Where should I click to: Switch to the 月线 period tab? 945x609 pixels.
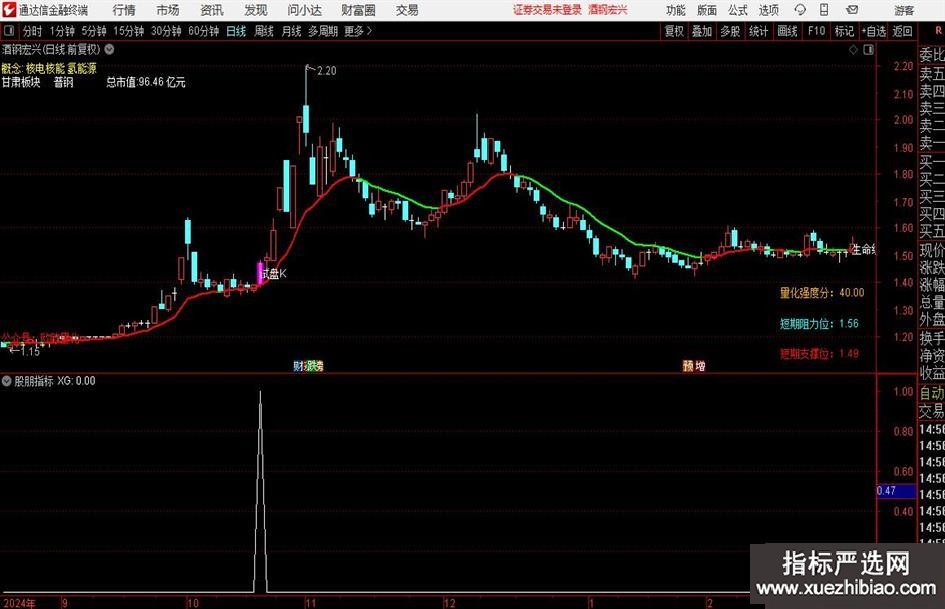click(x=291, y=31)
